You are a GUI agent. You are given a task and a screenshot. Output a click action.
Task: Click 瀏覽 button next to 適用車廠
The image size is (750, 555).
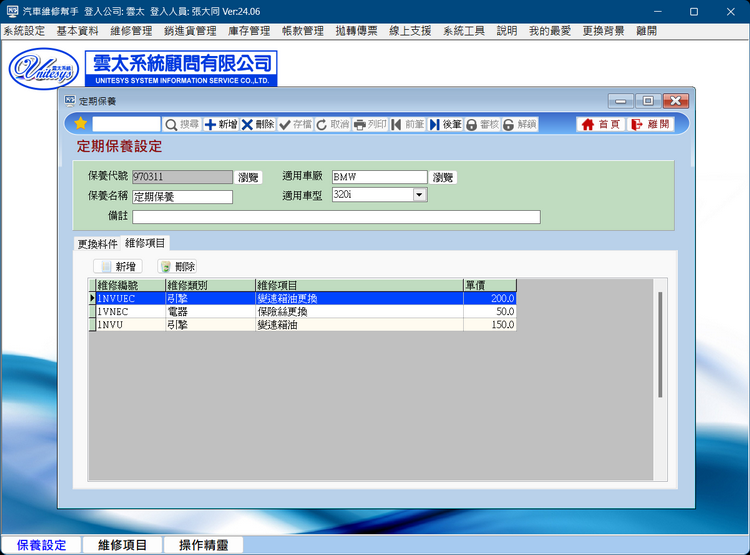click(x=443, y=177)
